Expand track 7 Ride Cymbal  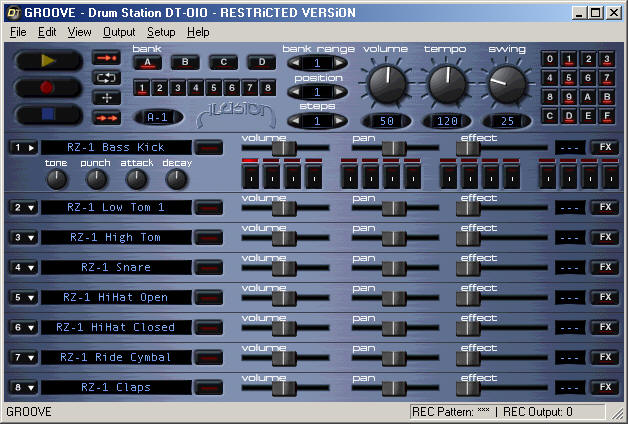(x=24, y=358)
